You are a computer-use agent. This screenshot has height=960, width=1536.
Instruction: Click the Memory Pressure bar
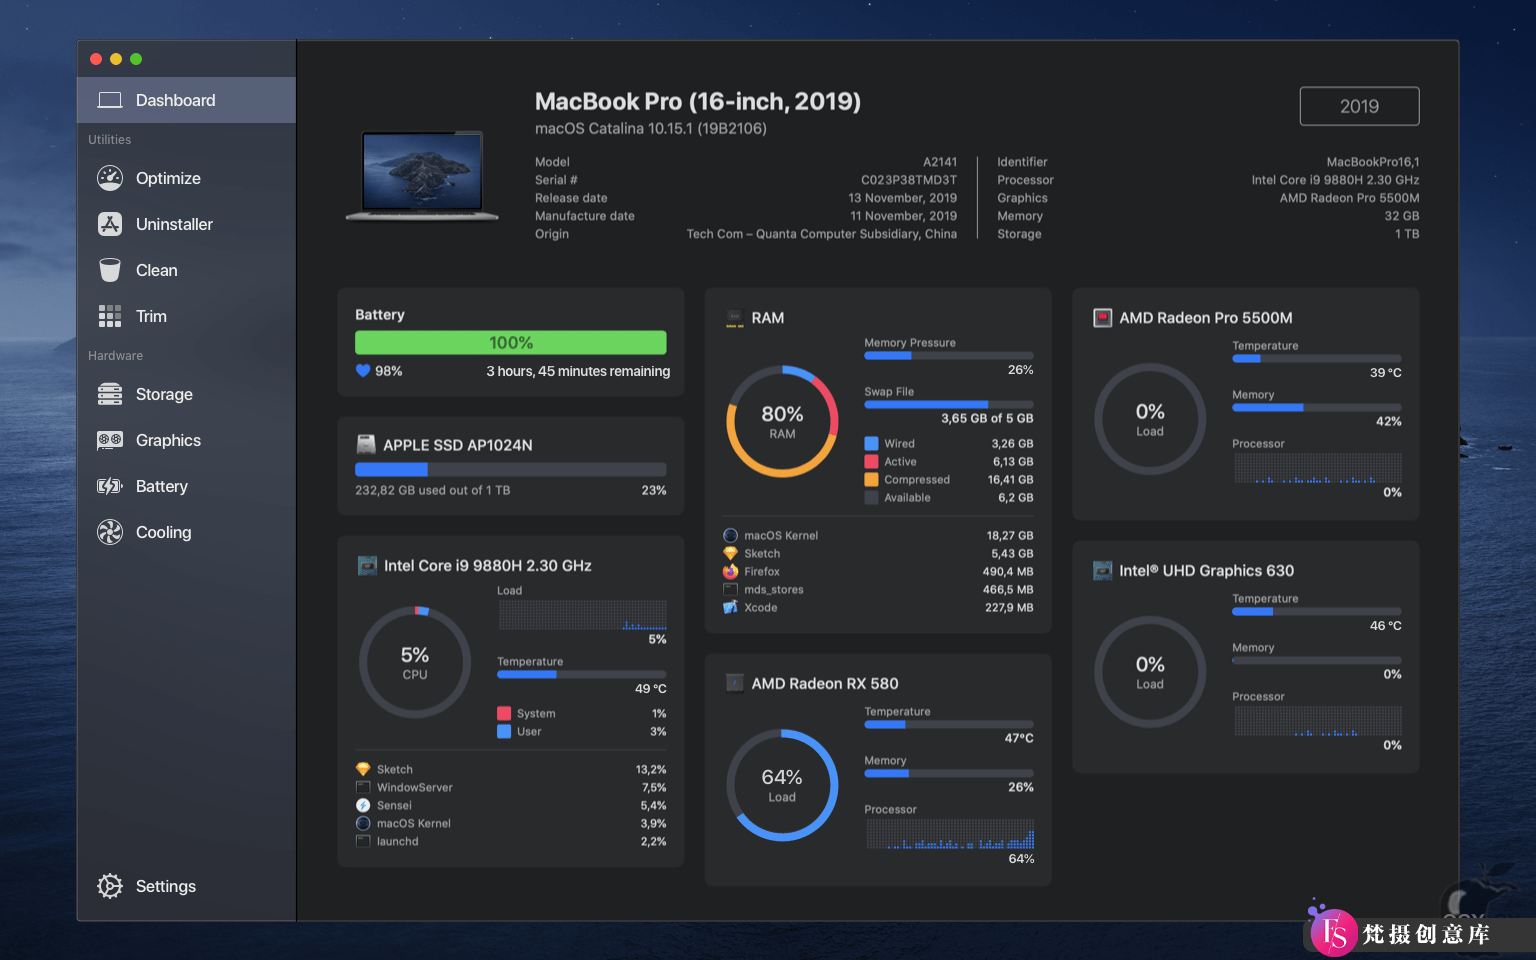point(949,355)
